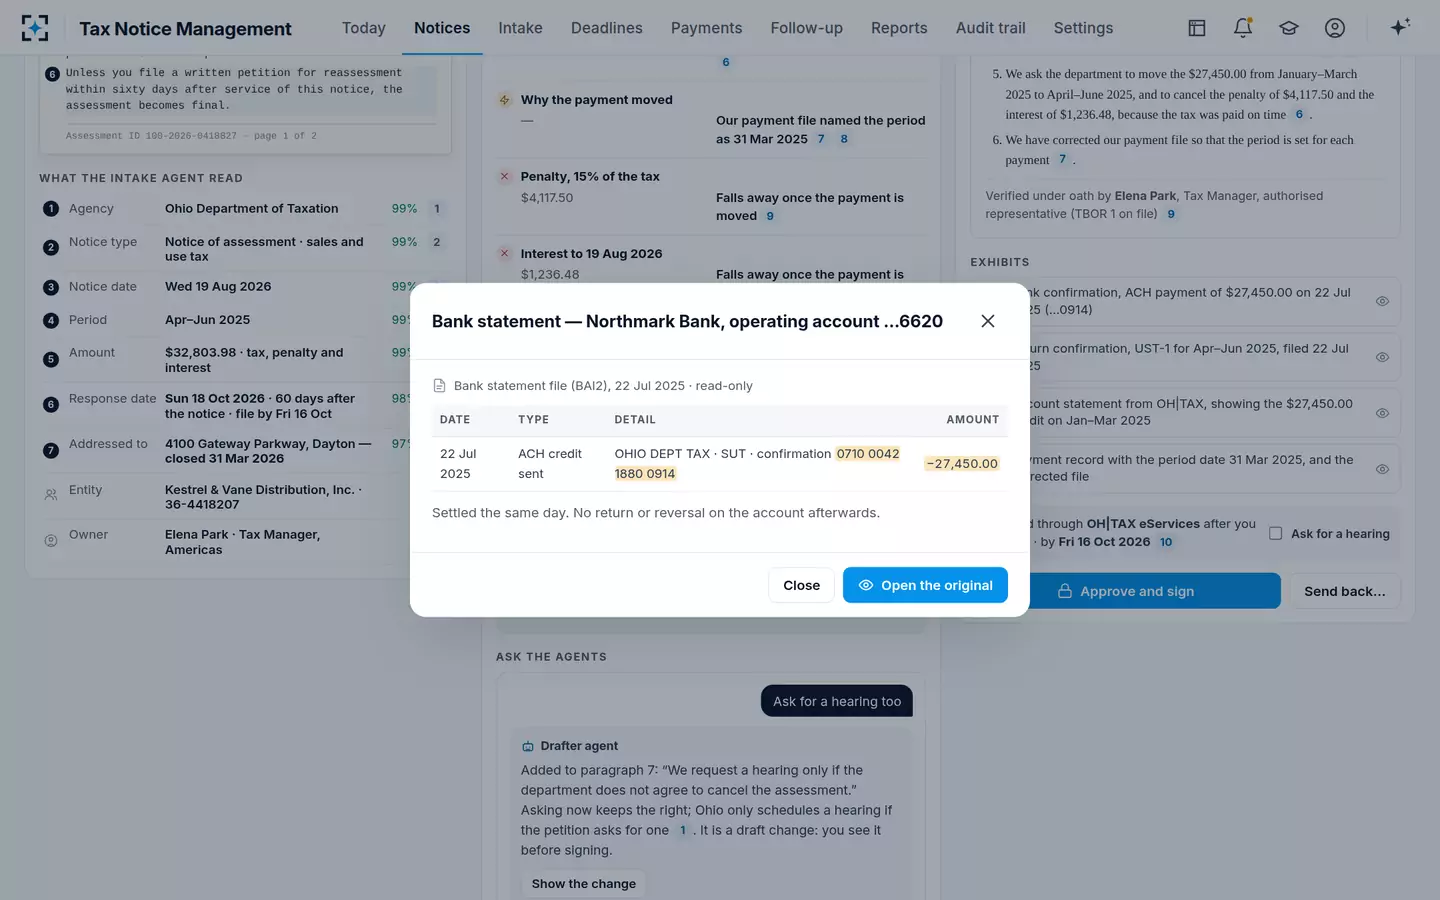1440x900 pixels.
Task: Open the Reports tab
Action: [x=899, y=28]
